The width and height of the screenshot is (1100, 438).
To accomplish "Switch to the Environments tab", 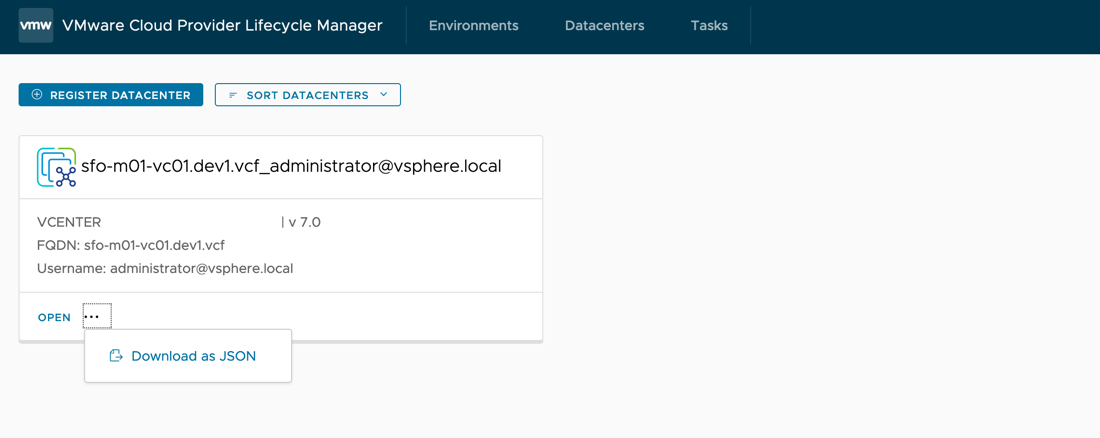I will [x=473, y=26].
